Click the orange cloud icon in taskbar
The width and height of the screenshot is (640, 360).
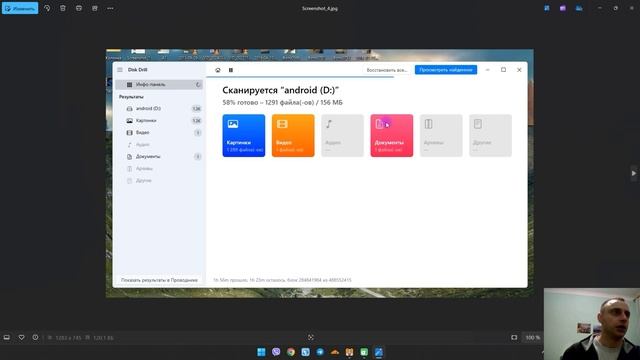[335, 352]
